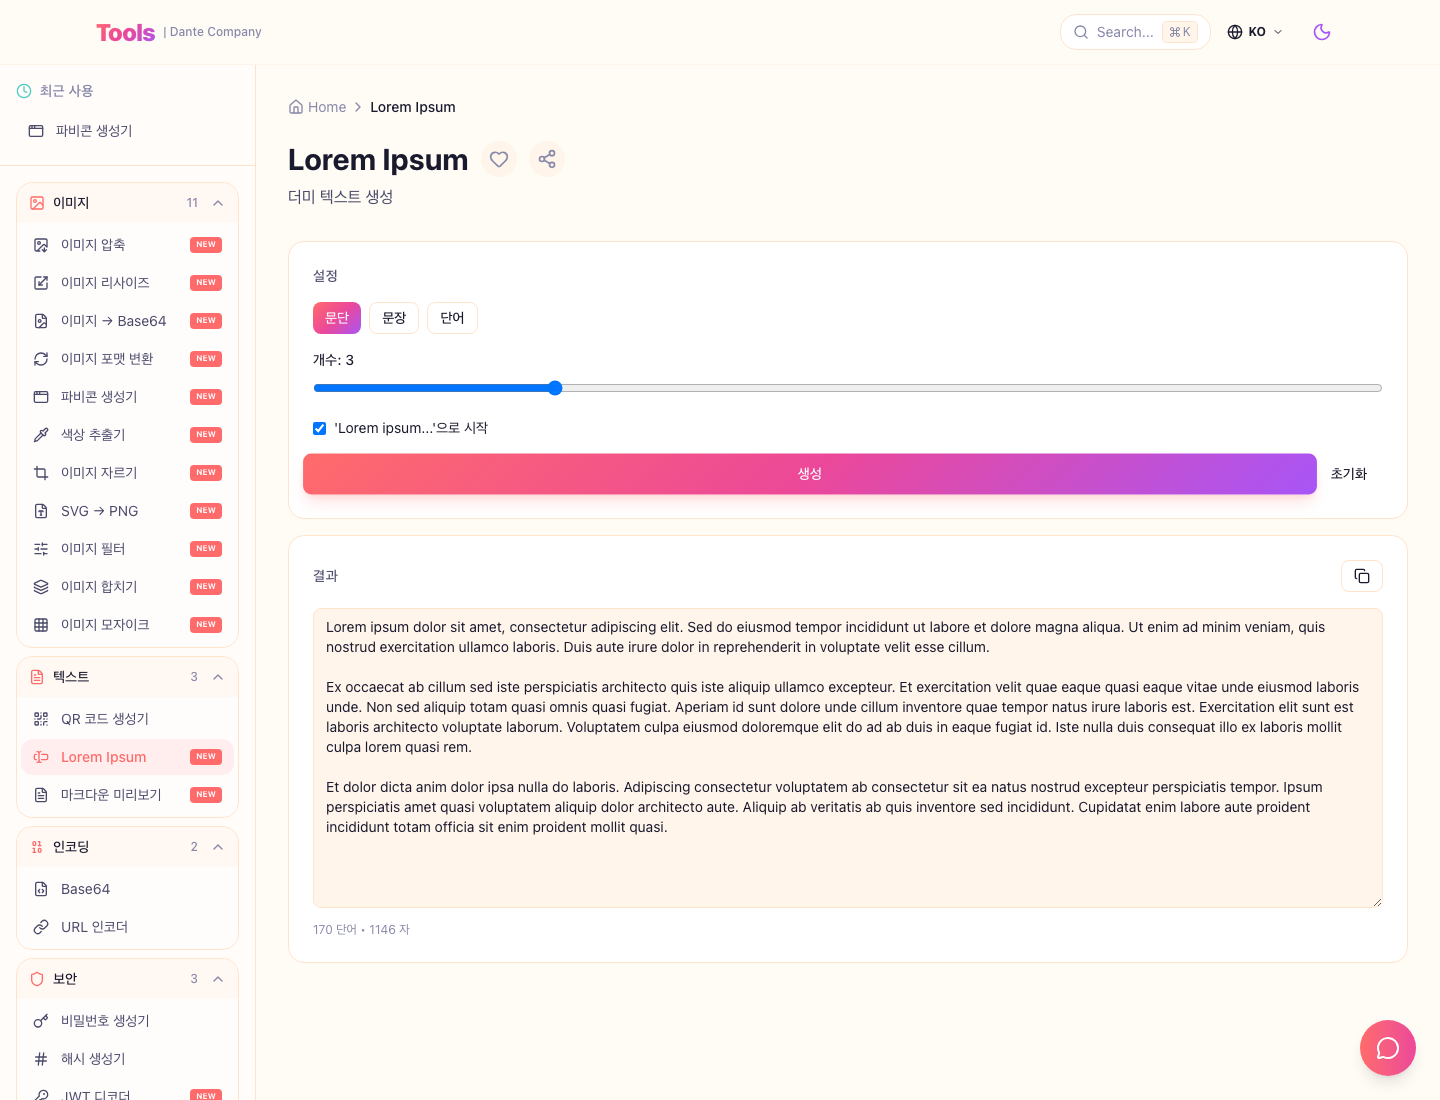Click the 이미지 모자이크 grid icon
The height and width of the screenshot is (1100, 1440).
click(41, 625)
